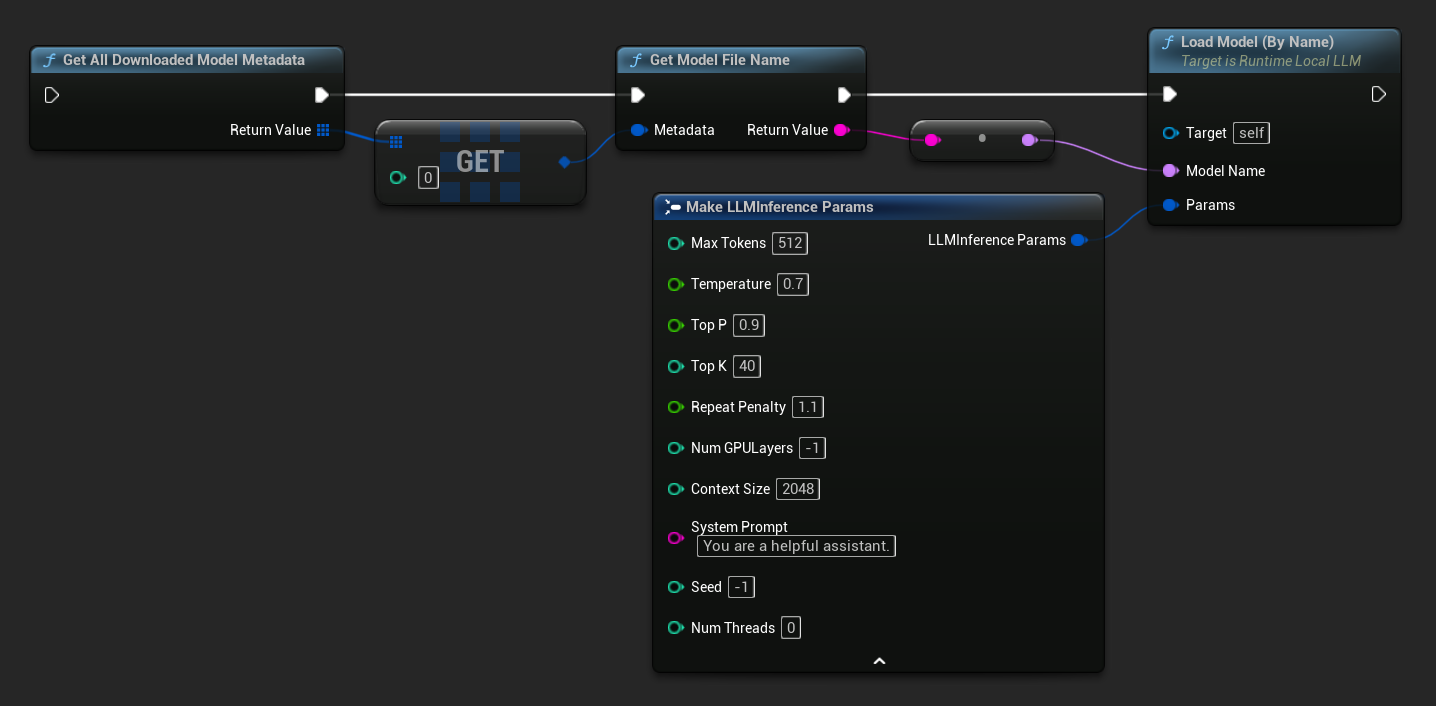Select the System Prompt text field
The height and width of the screenshot is (706, 1436).
(795, 546)
